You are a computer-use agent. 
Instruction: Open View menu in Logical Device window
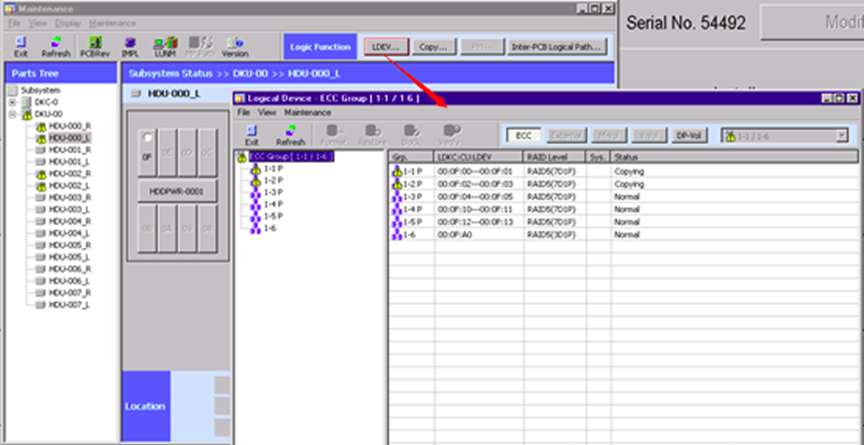click(x=266, y=113)
